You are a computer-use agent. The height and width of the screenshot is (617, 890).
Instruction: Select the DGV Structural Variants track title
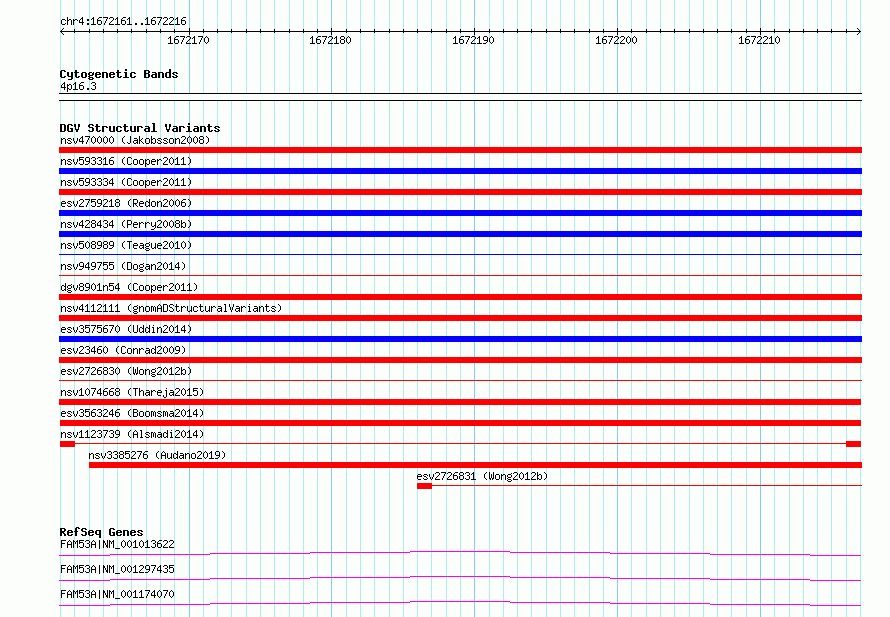pos(140,128)
